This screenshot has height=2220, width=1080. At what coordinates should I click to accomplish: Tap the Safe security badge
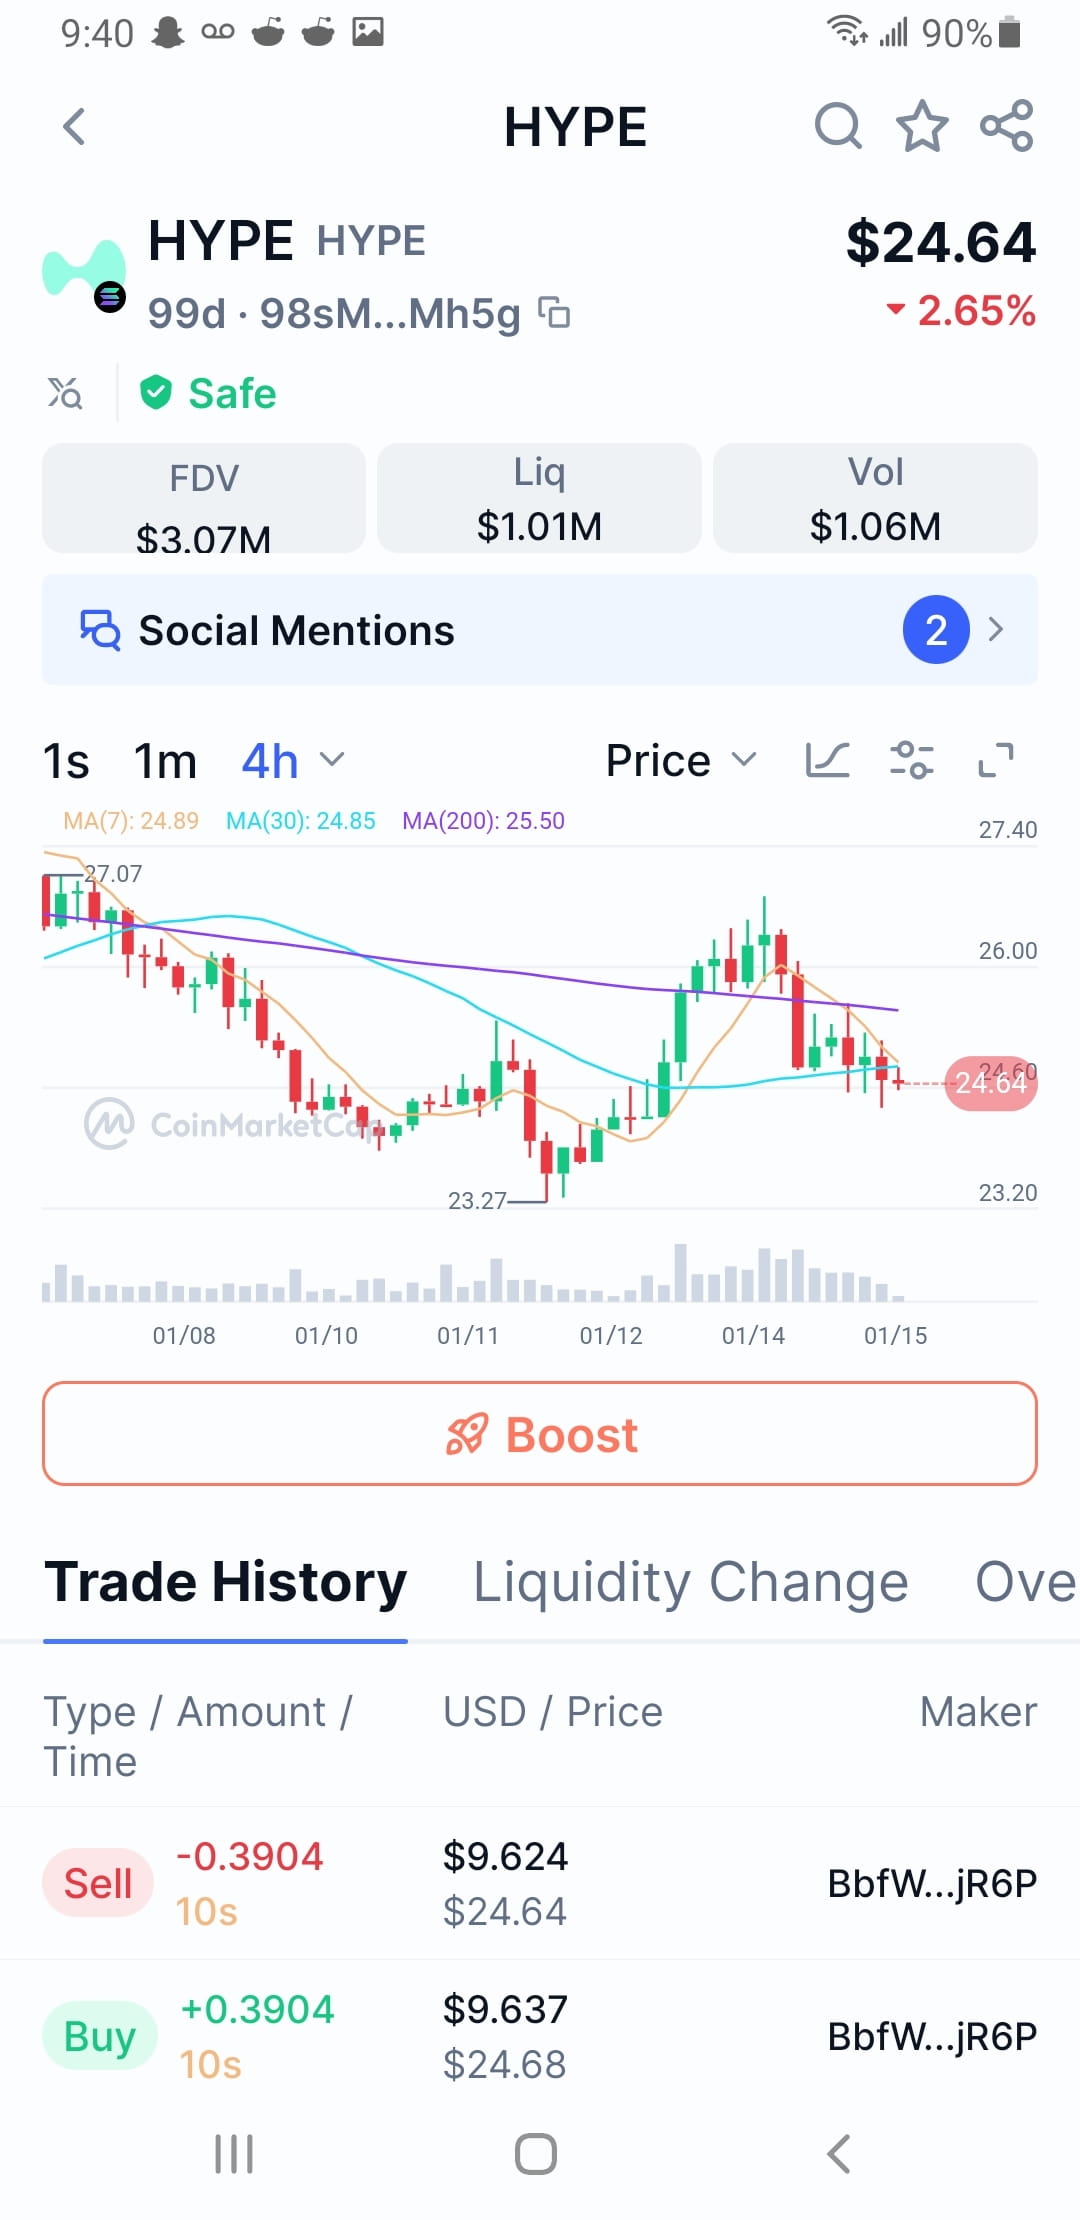coord(208,393)
